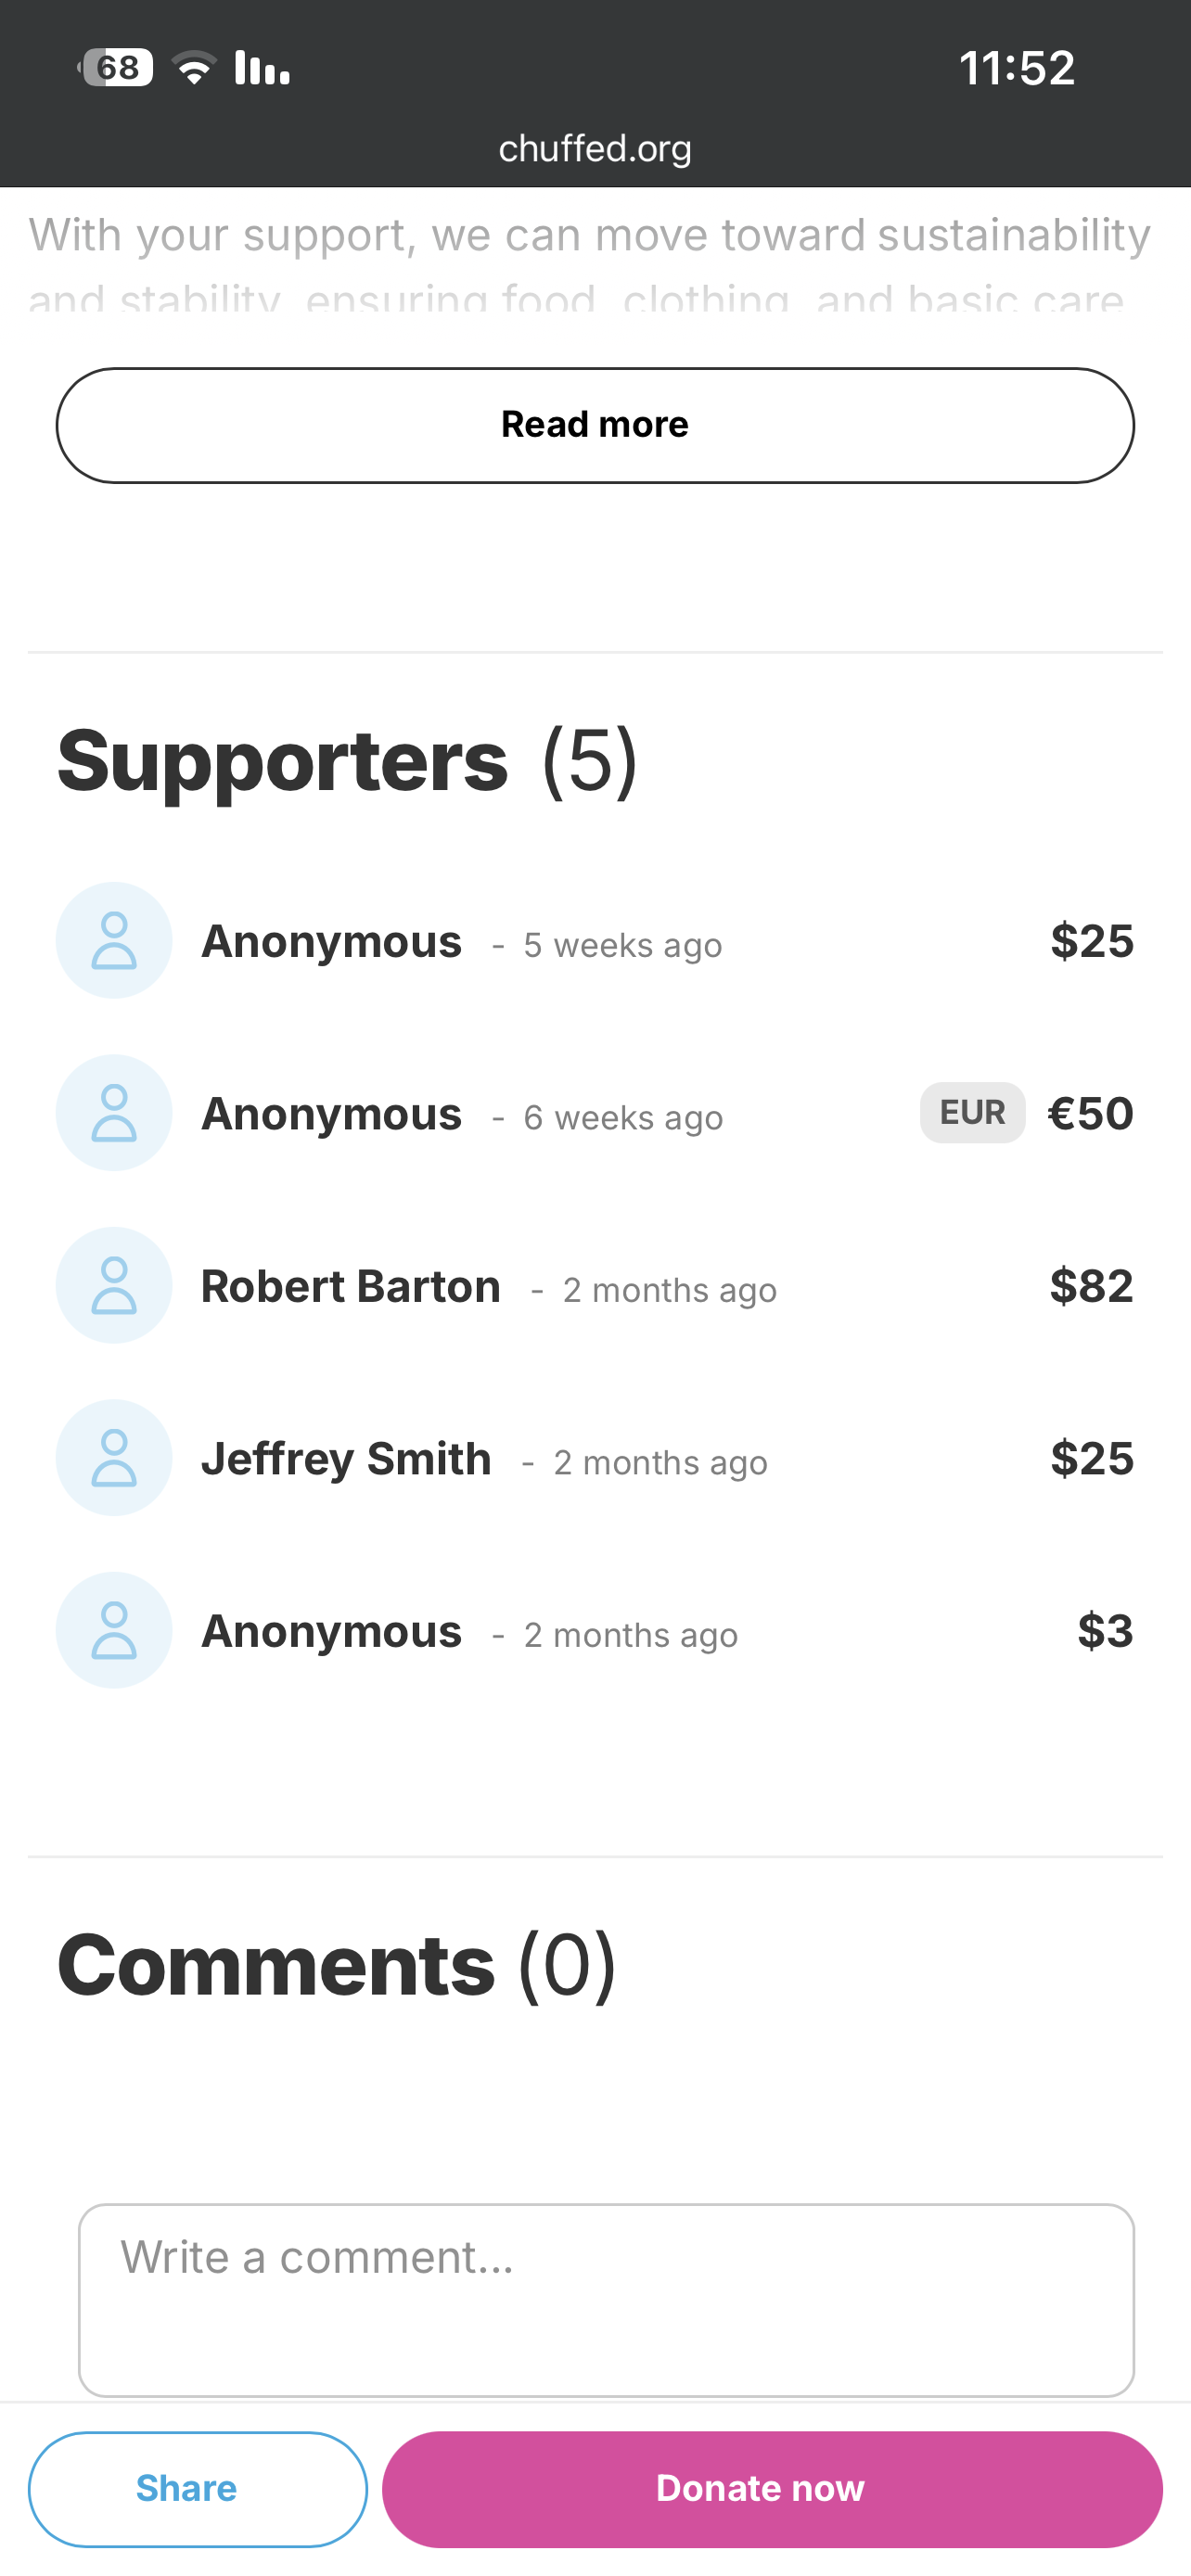Select Jeffrey Smith supporter name
Image resolution: width=1191 pixels, height=2576 pixels.
(346, 1459)
